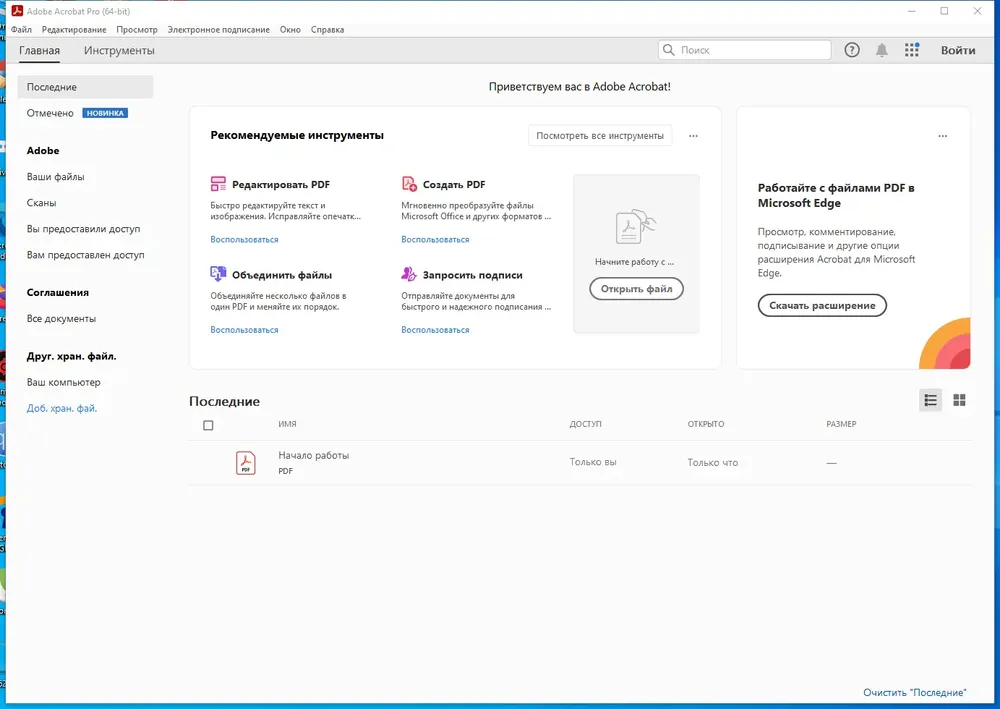Open the Просмотр menu
The height and width of the screenshot is (709, 1000).
136,29
